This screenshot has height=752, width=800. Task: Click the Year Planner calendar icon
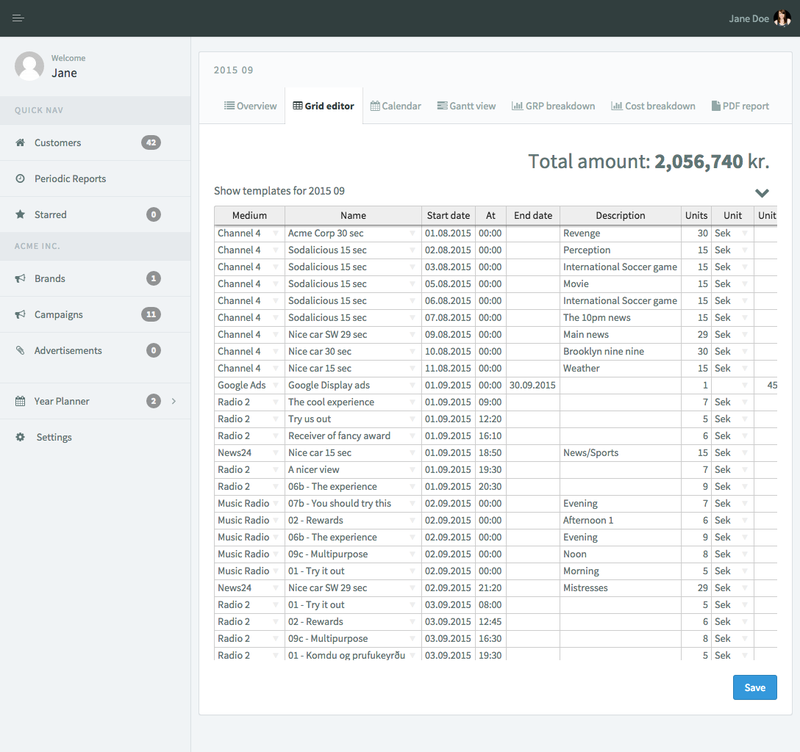[20, 401]
